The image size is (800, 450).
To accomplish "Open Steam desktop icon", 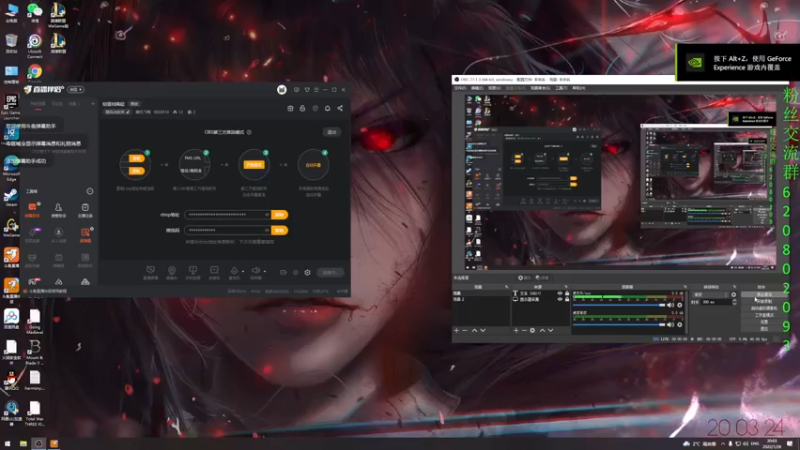I will tap(11, 196).
